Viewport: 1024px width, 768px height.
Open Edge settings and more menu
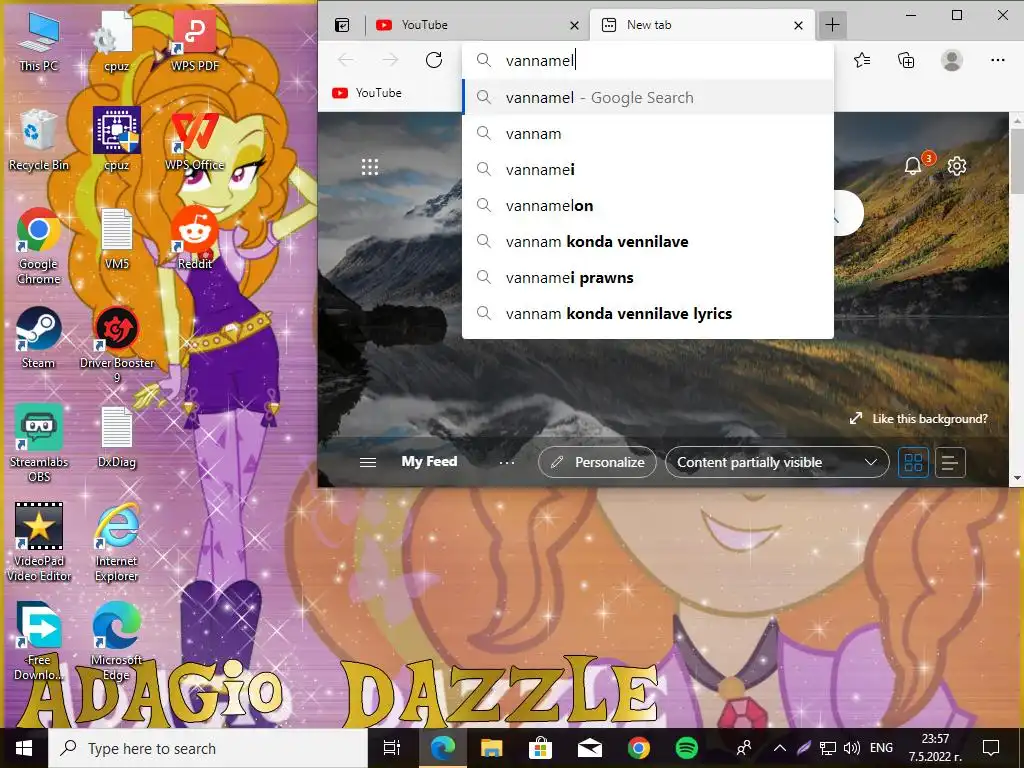pyautogui.click(x=997, y=60)
